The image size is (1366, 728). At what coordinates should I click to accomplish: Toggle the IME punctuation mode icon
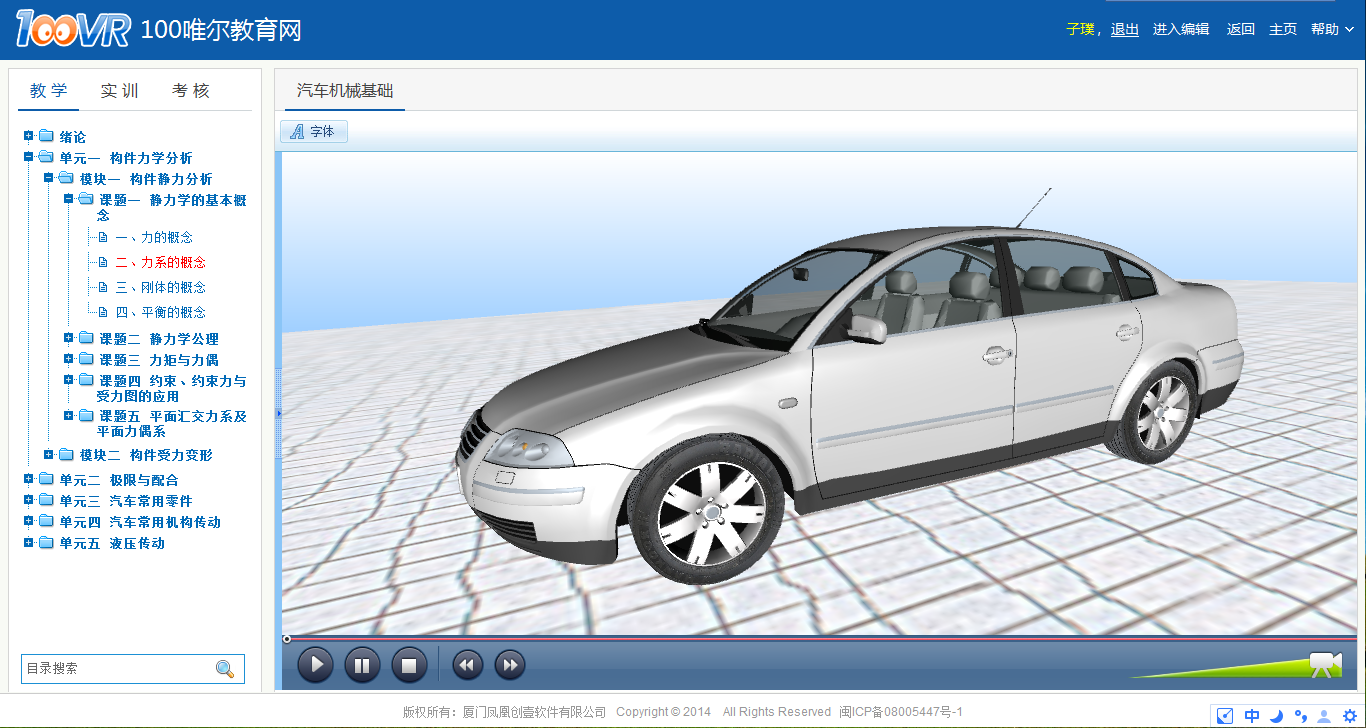tap(1301, 715)
